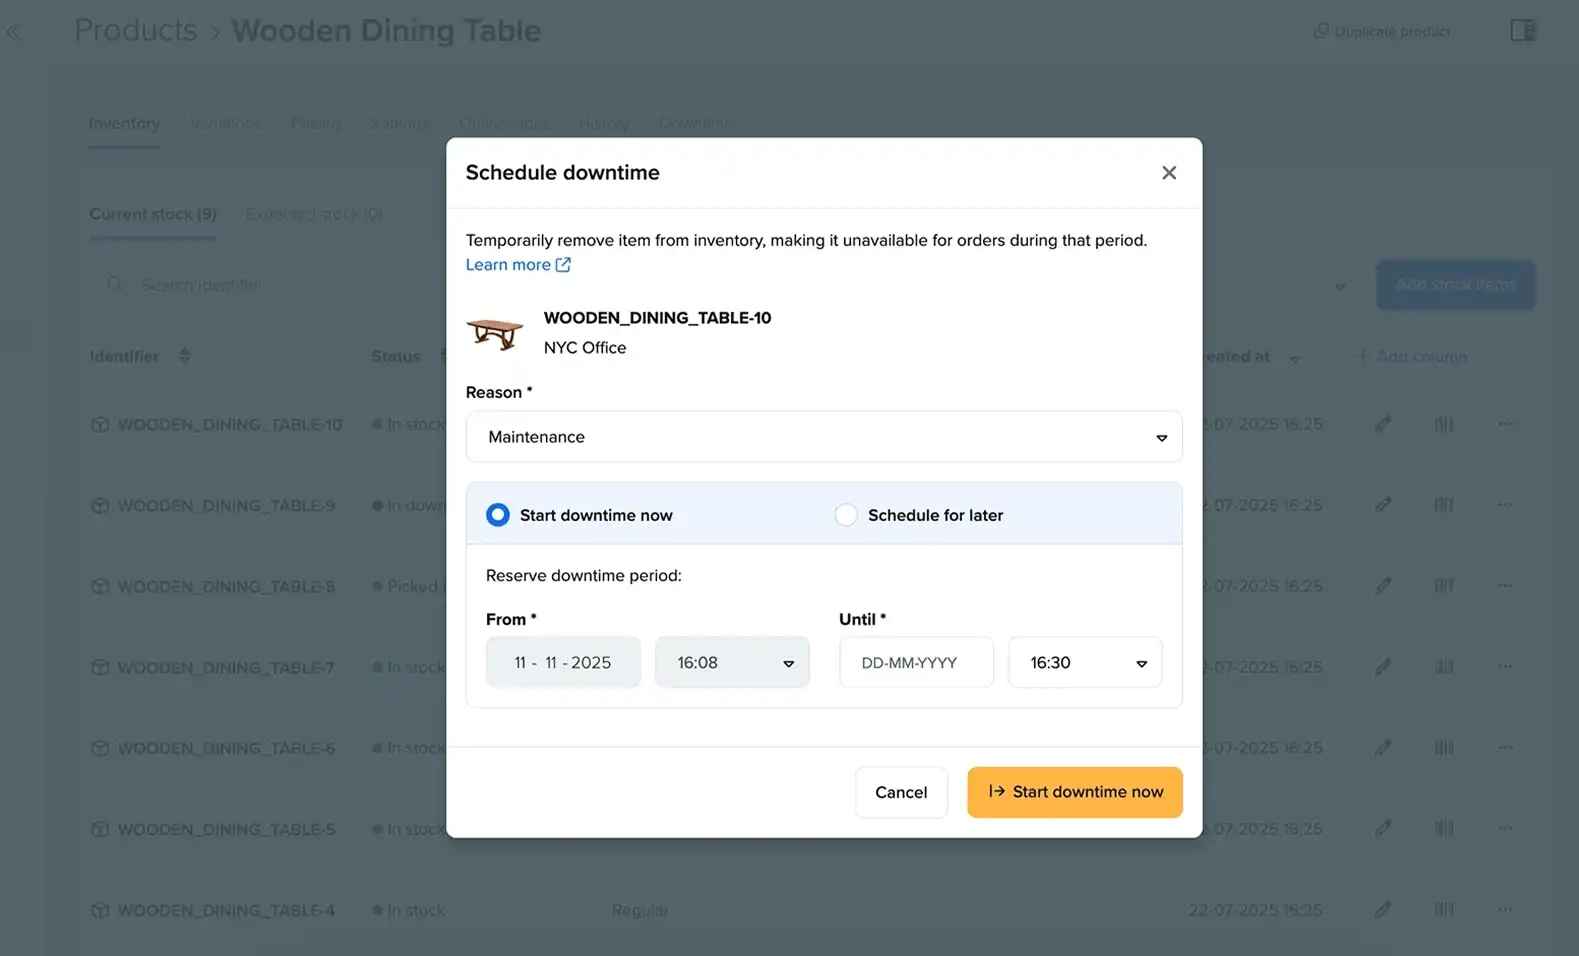The image size is (1579, 956).
Task: Click edit pencil for WOODEN_DINING_TABLE-10 row
Action: click(x=1383, y=424)
